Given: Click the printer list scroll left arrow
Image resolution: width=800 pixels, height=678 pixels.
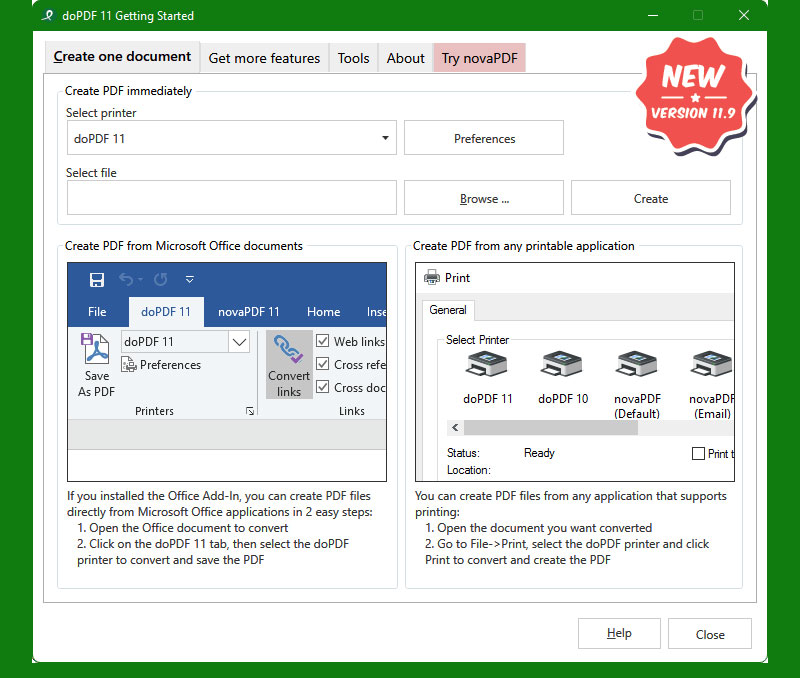Looking at the screenshot, I should coord(455,428).
